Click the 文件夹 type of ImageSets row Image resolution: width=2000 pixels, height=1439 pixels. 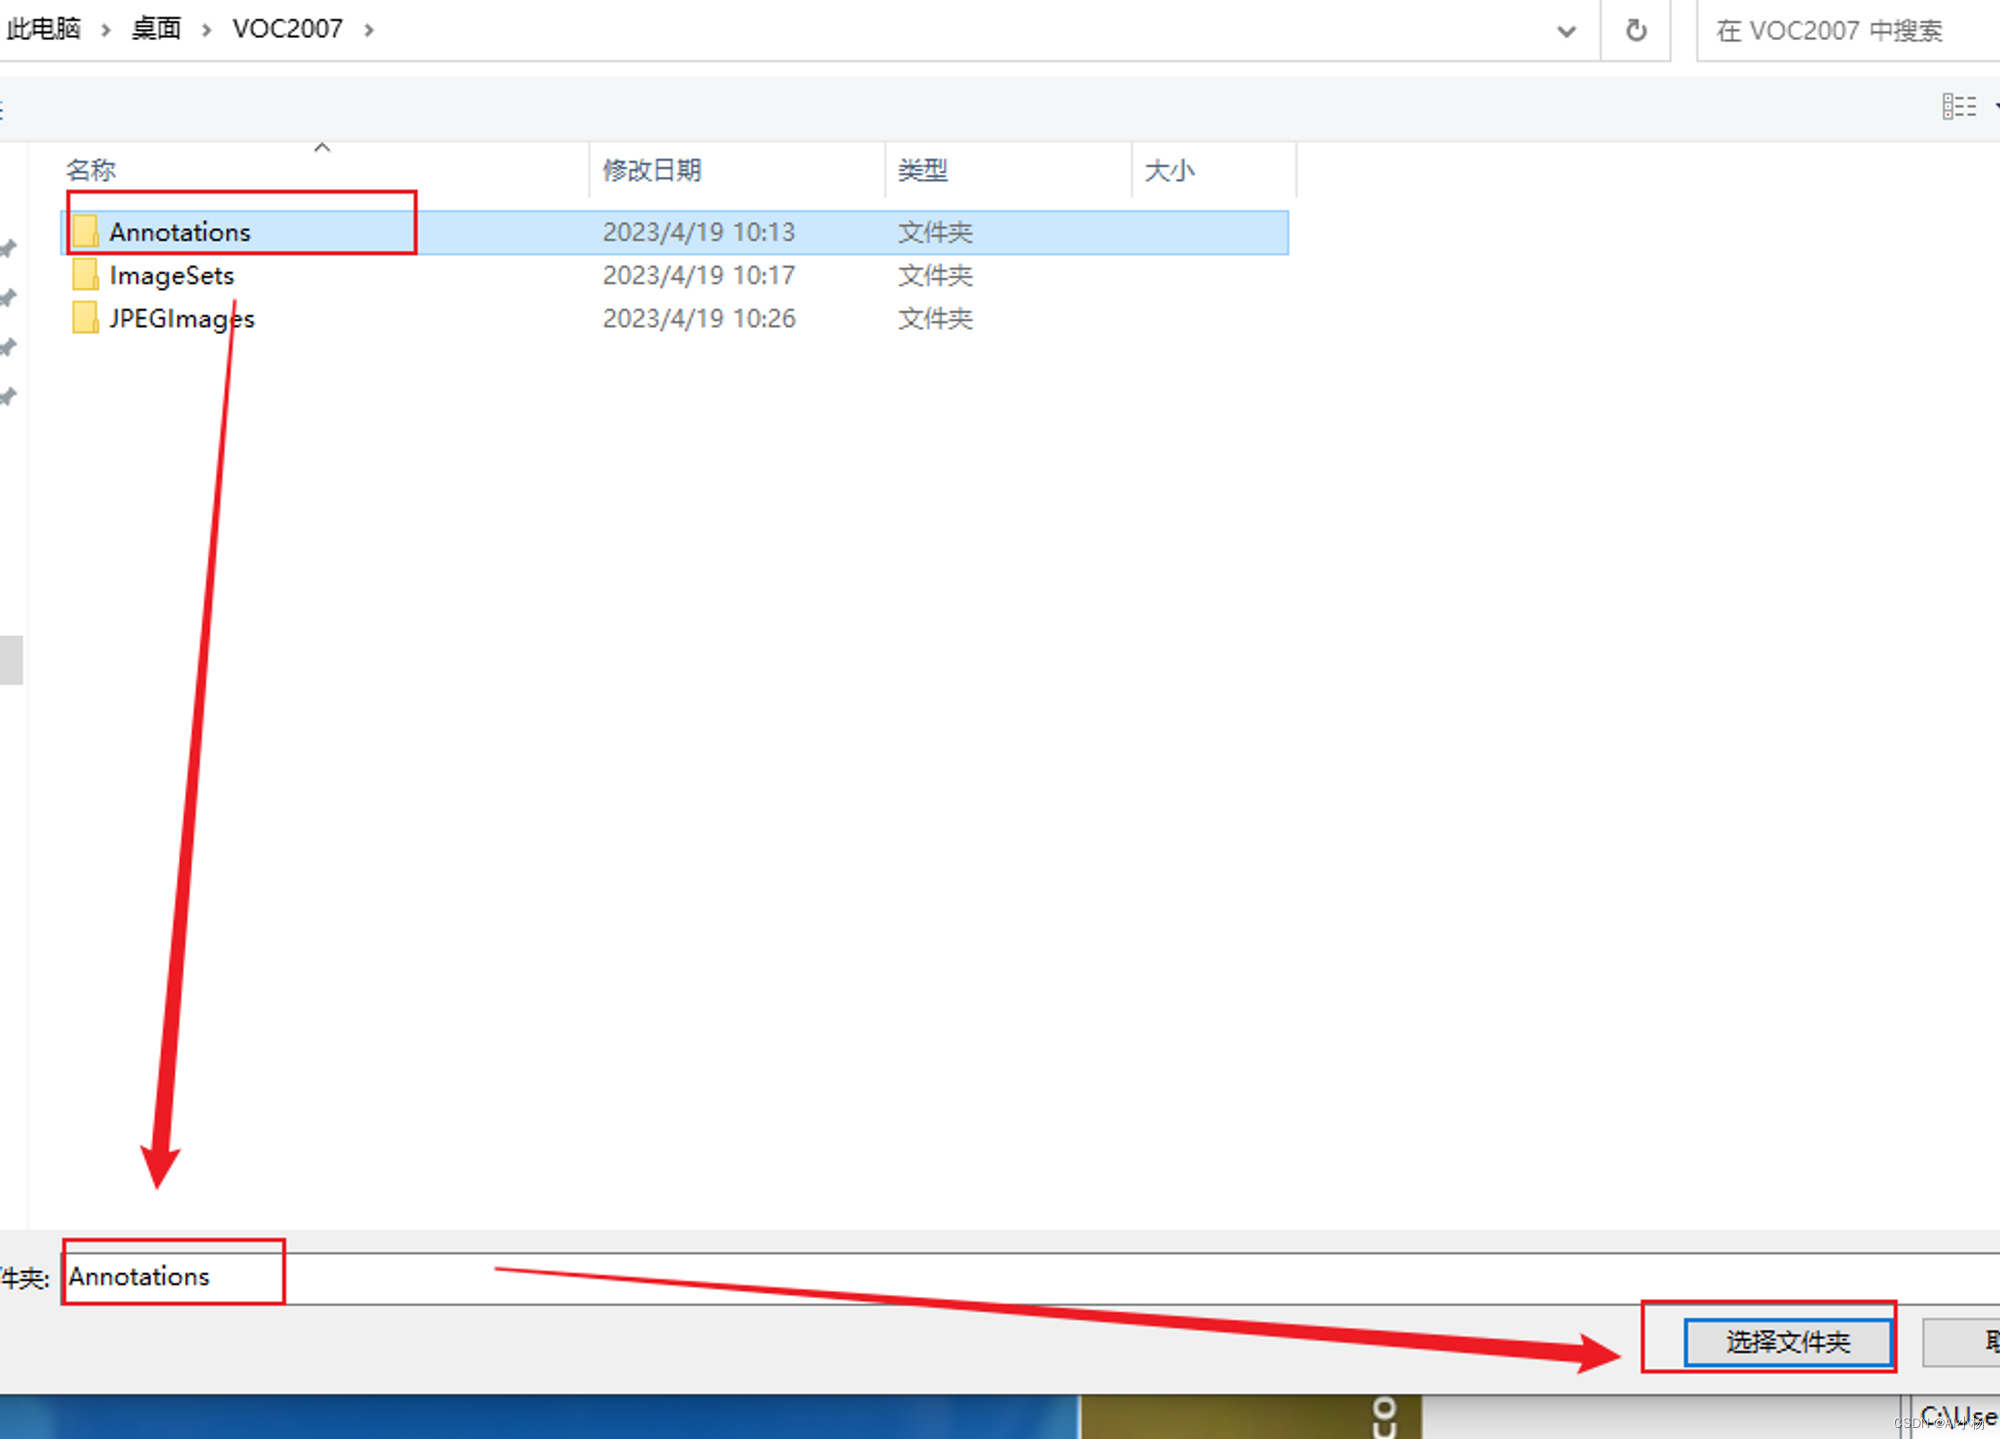(935, 275)
